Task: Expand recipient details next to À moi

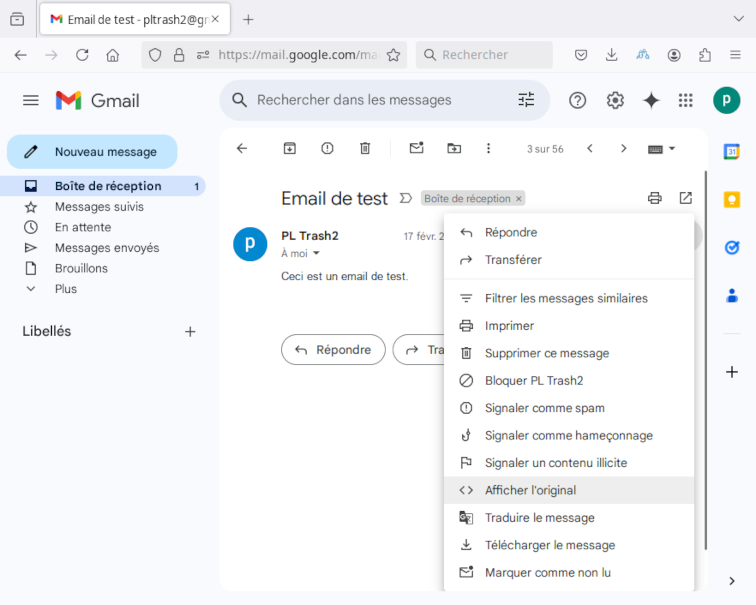Action: tap(316, 253)
